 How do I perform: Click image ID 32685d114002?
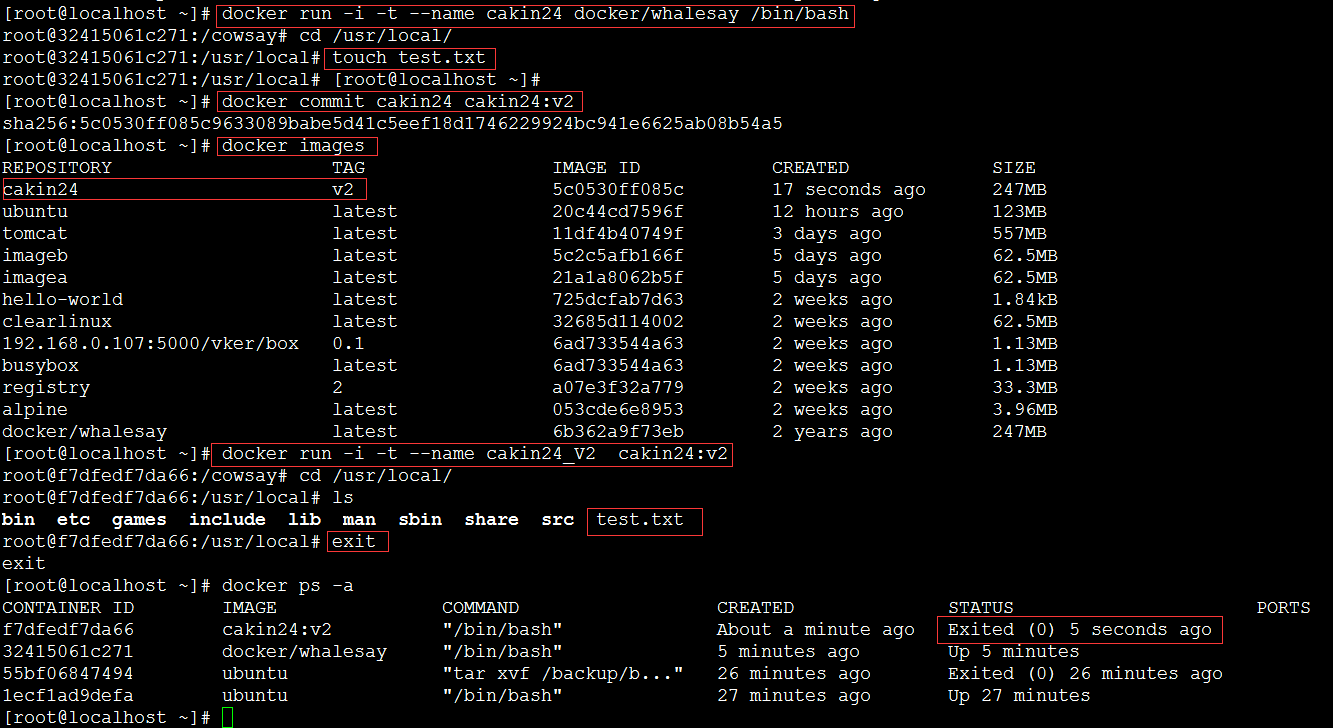point(618,322)
